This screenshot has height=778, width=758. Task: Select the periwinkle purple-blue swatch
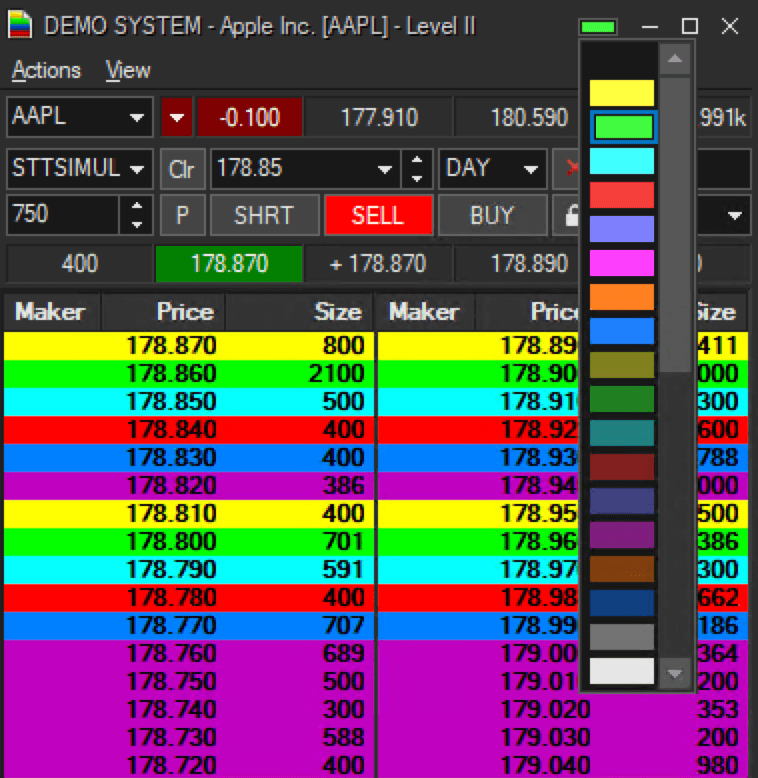(622, 229)
